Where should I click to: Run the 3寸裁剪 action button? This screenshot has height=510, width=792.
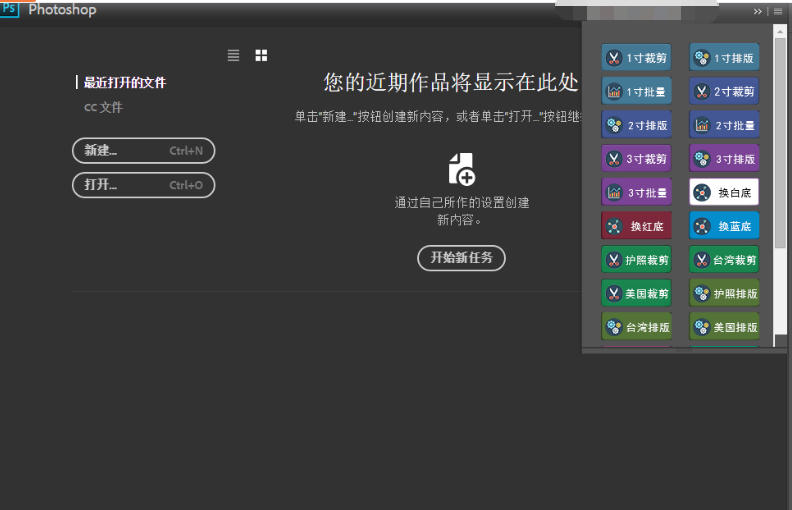(636, 159)
